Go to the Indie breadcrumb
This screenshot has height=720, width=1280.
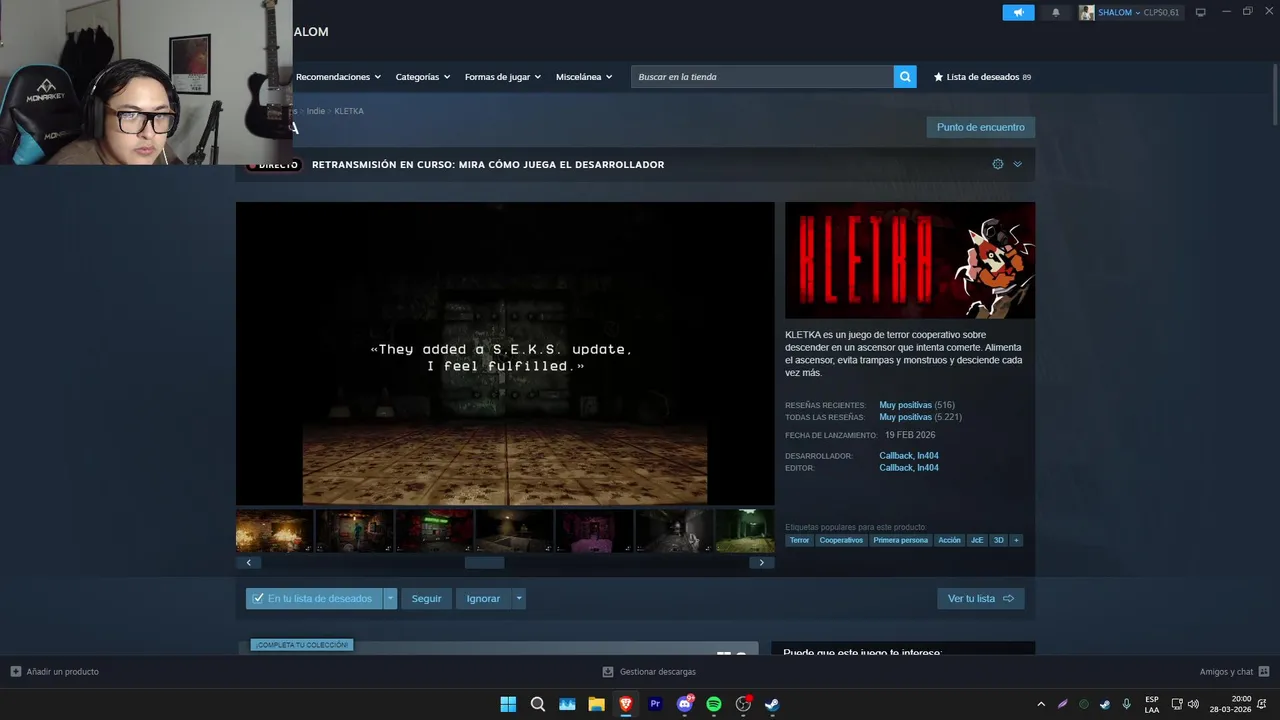[316, 111]
